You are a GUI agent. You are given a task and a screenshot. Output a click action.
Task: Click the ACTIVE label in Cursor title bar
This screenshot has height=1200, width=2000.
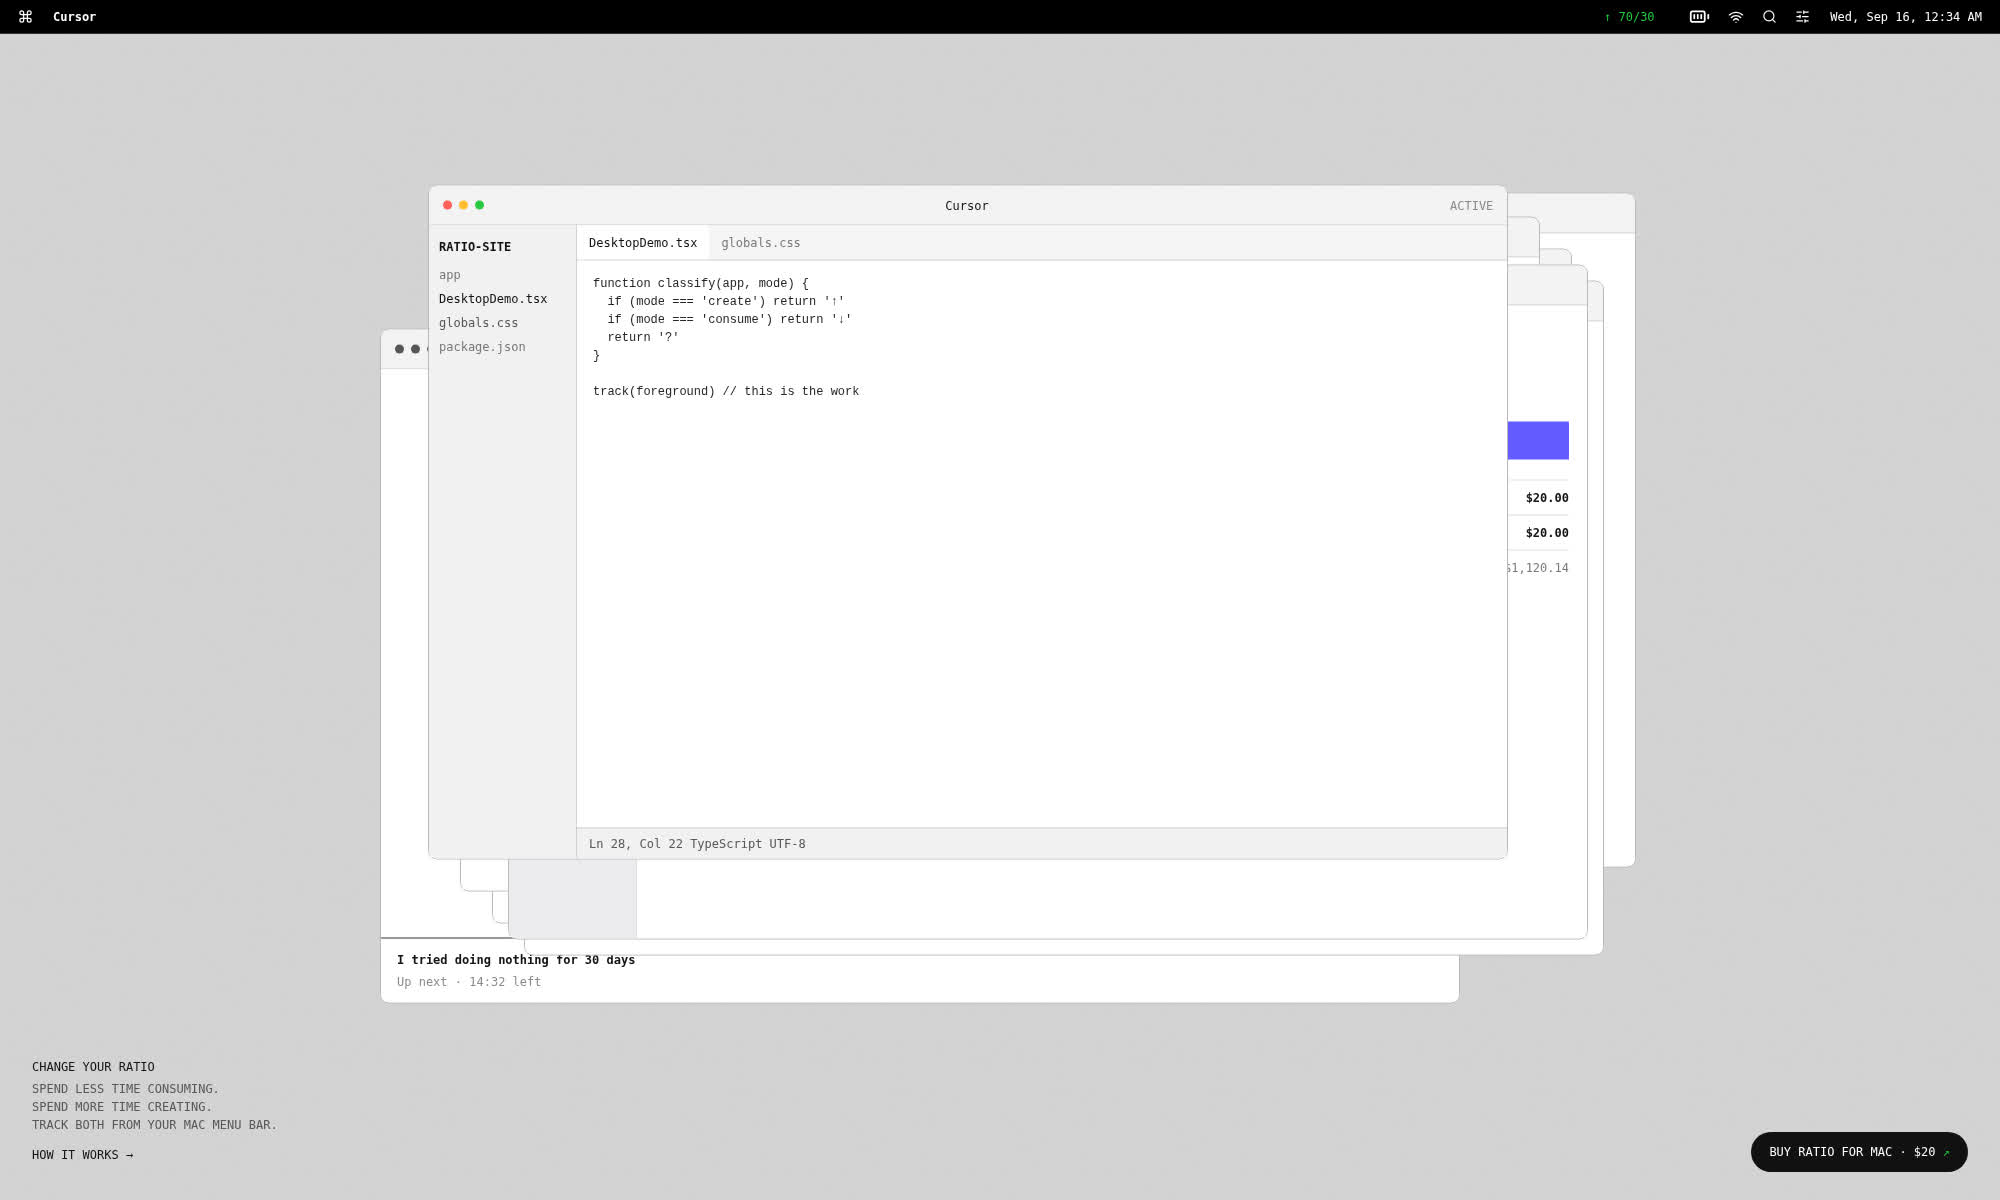click(1471, 206)
